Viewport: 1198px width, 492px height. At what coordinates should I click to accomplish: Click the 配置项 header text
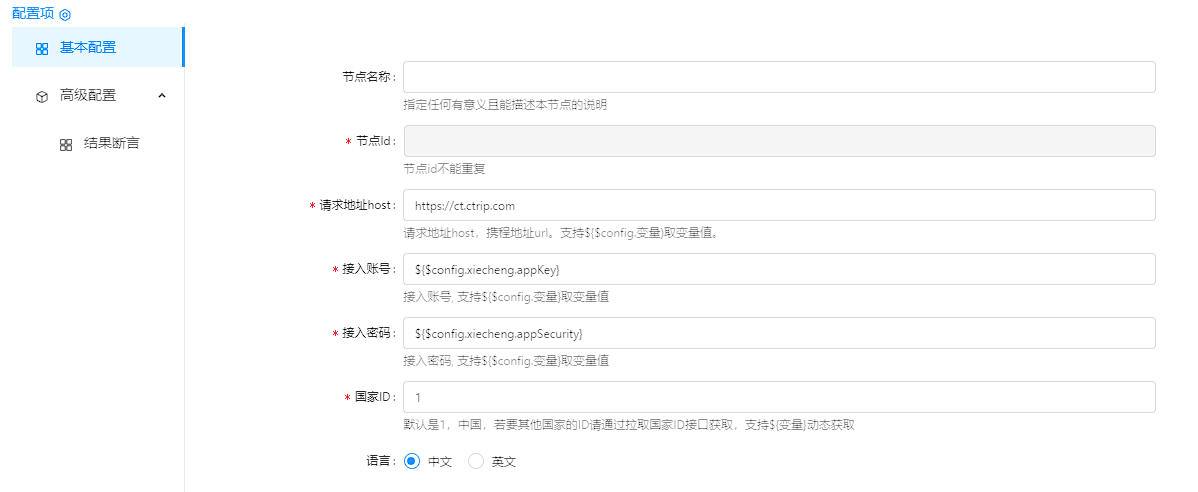(33, 14)
